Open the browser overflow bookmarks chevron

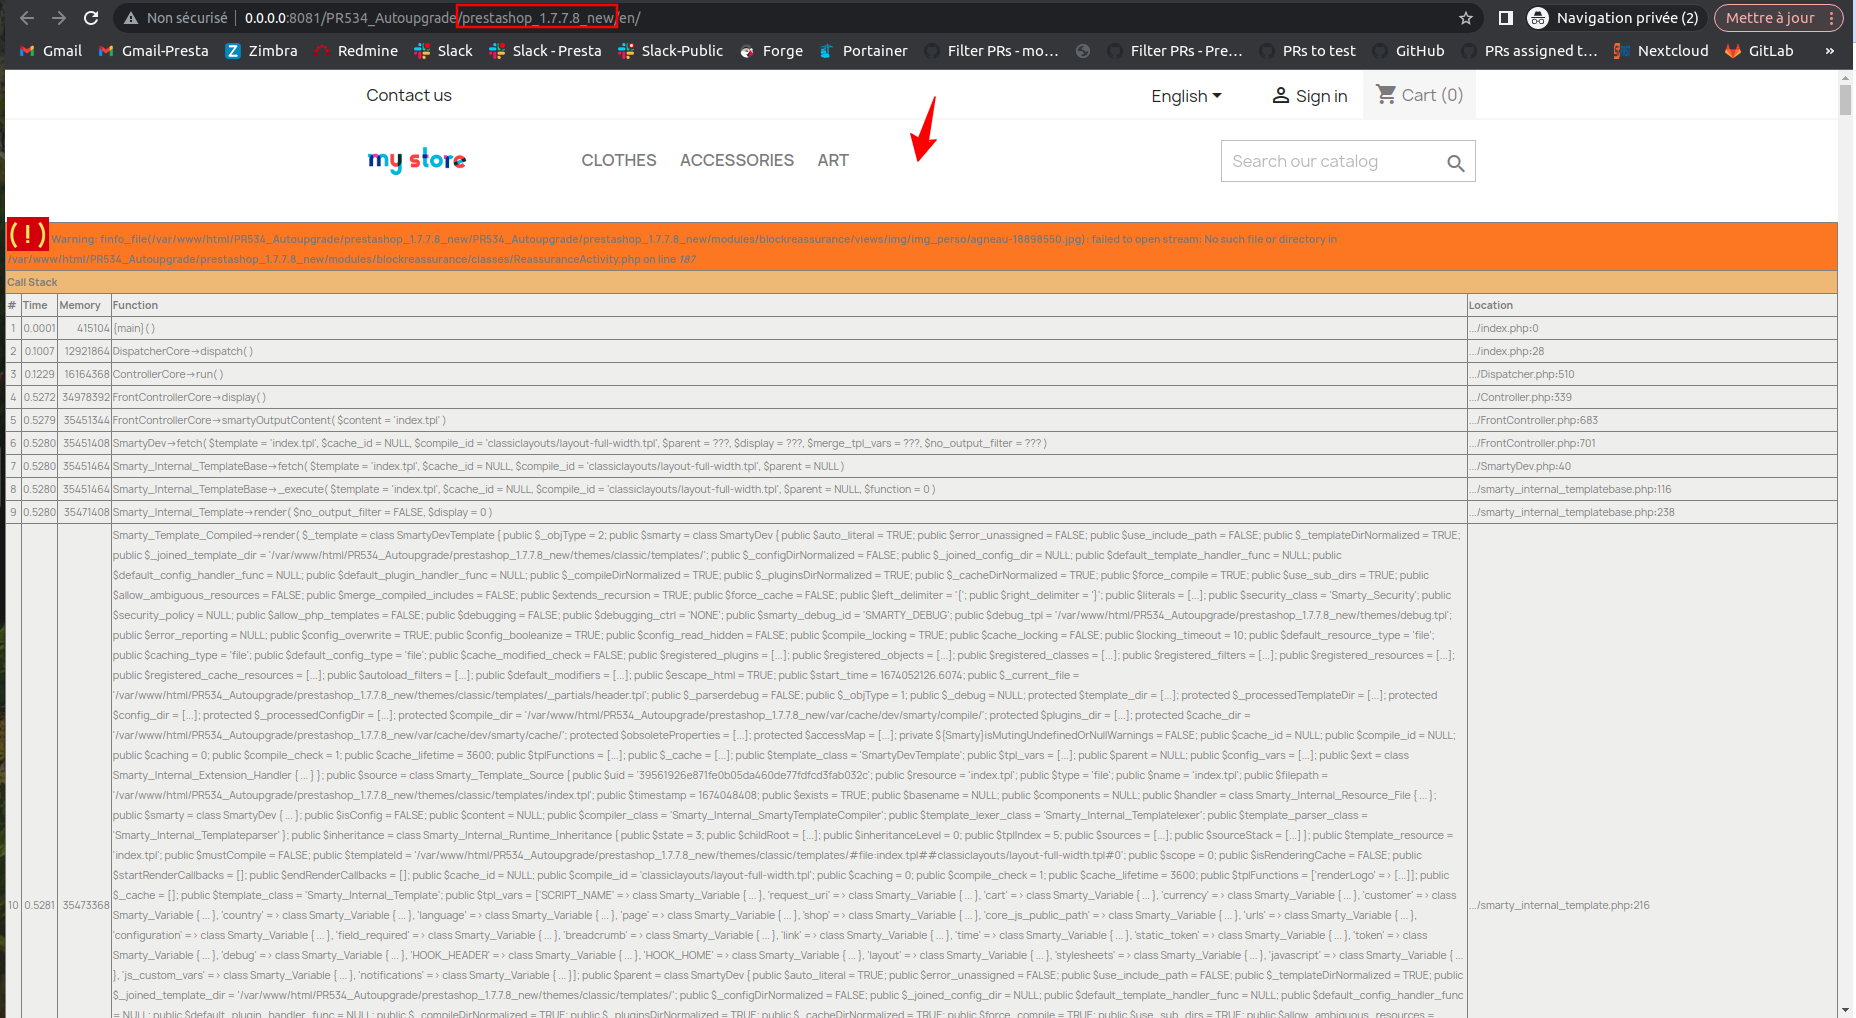coord(1830,50)
